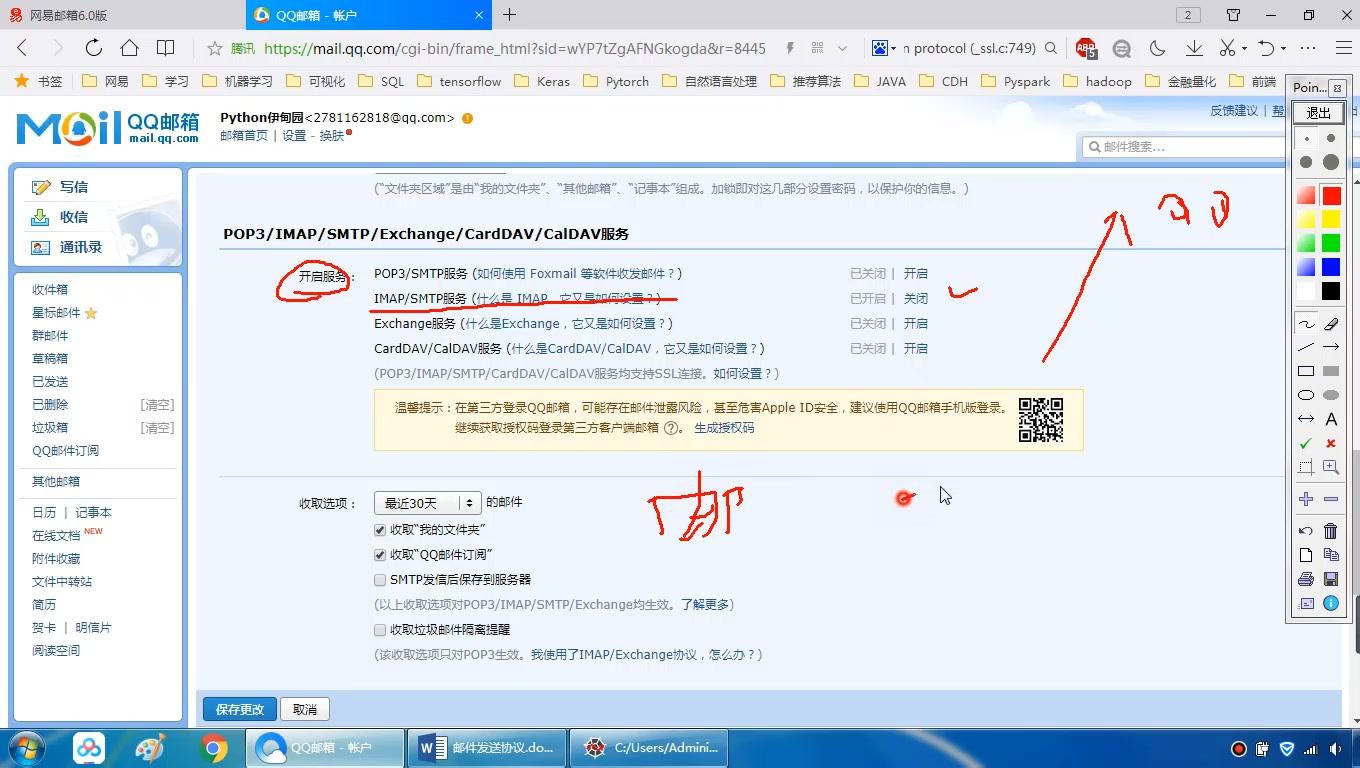The image size is (1360, 768).
Task: Open the 最近30天 dropdown
Action: pos(428,503)
